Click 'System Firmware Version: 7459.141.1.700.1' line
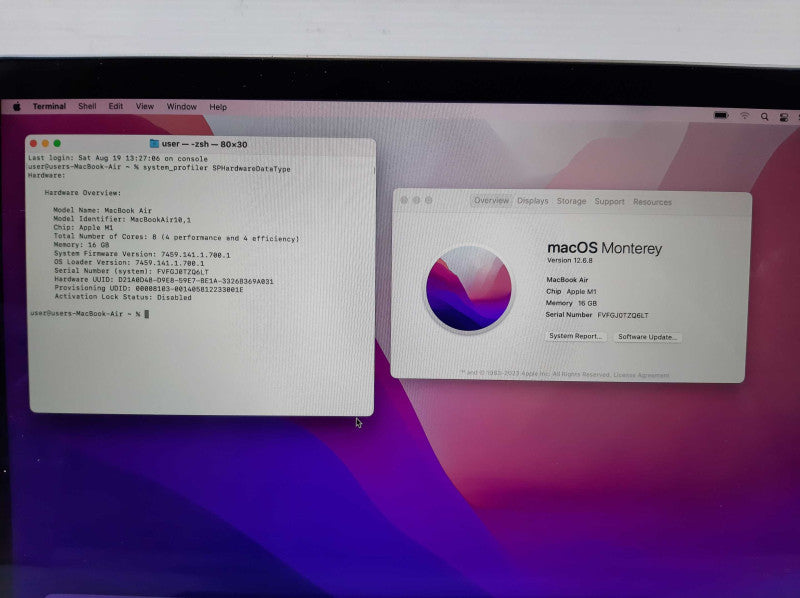This screenshot has width=800, height=598. pyautogui.click(x=142, y=254)
